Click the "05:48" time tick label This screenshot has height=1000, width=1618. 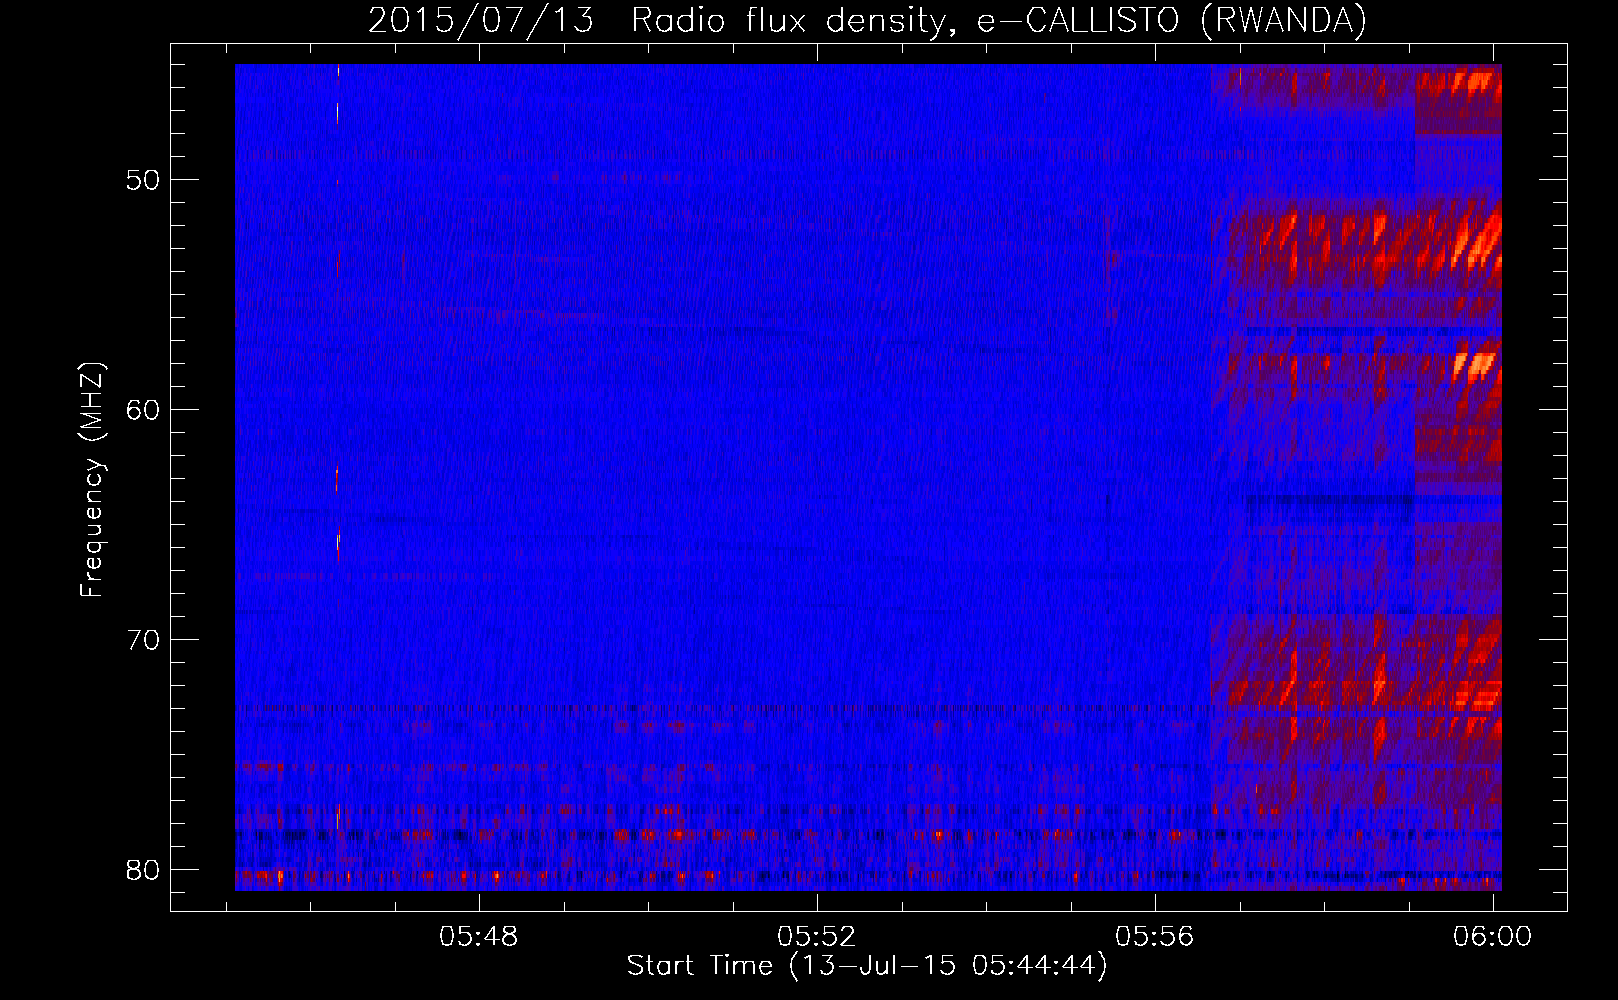[479, 937]
